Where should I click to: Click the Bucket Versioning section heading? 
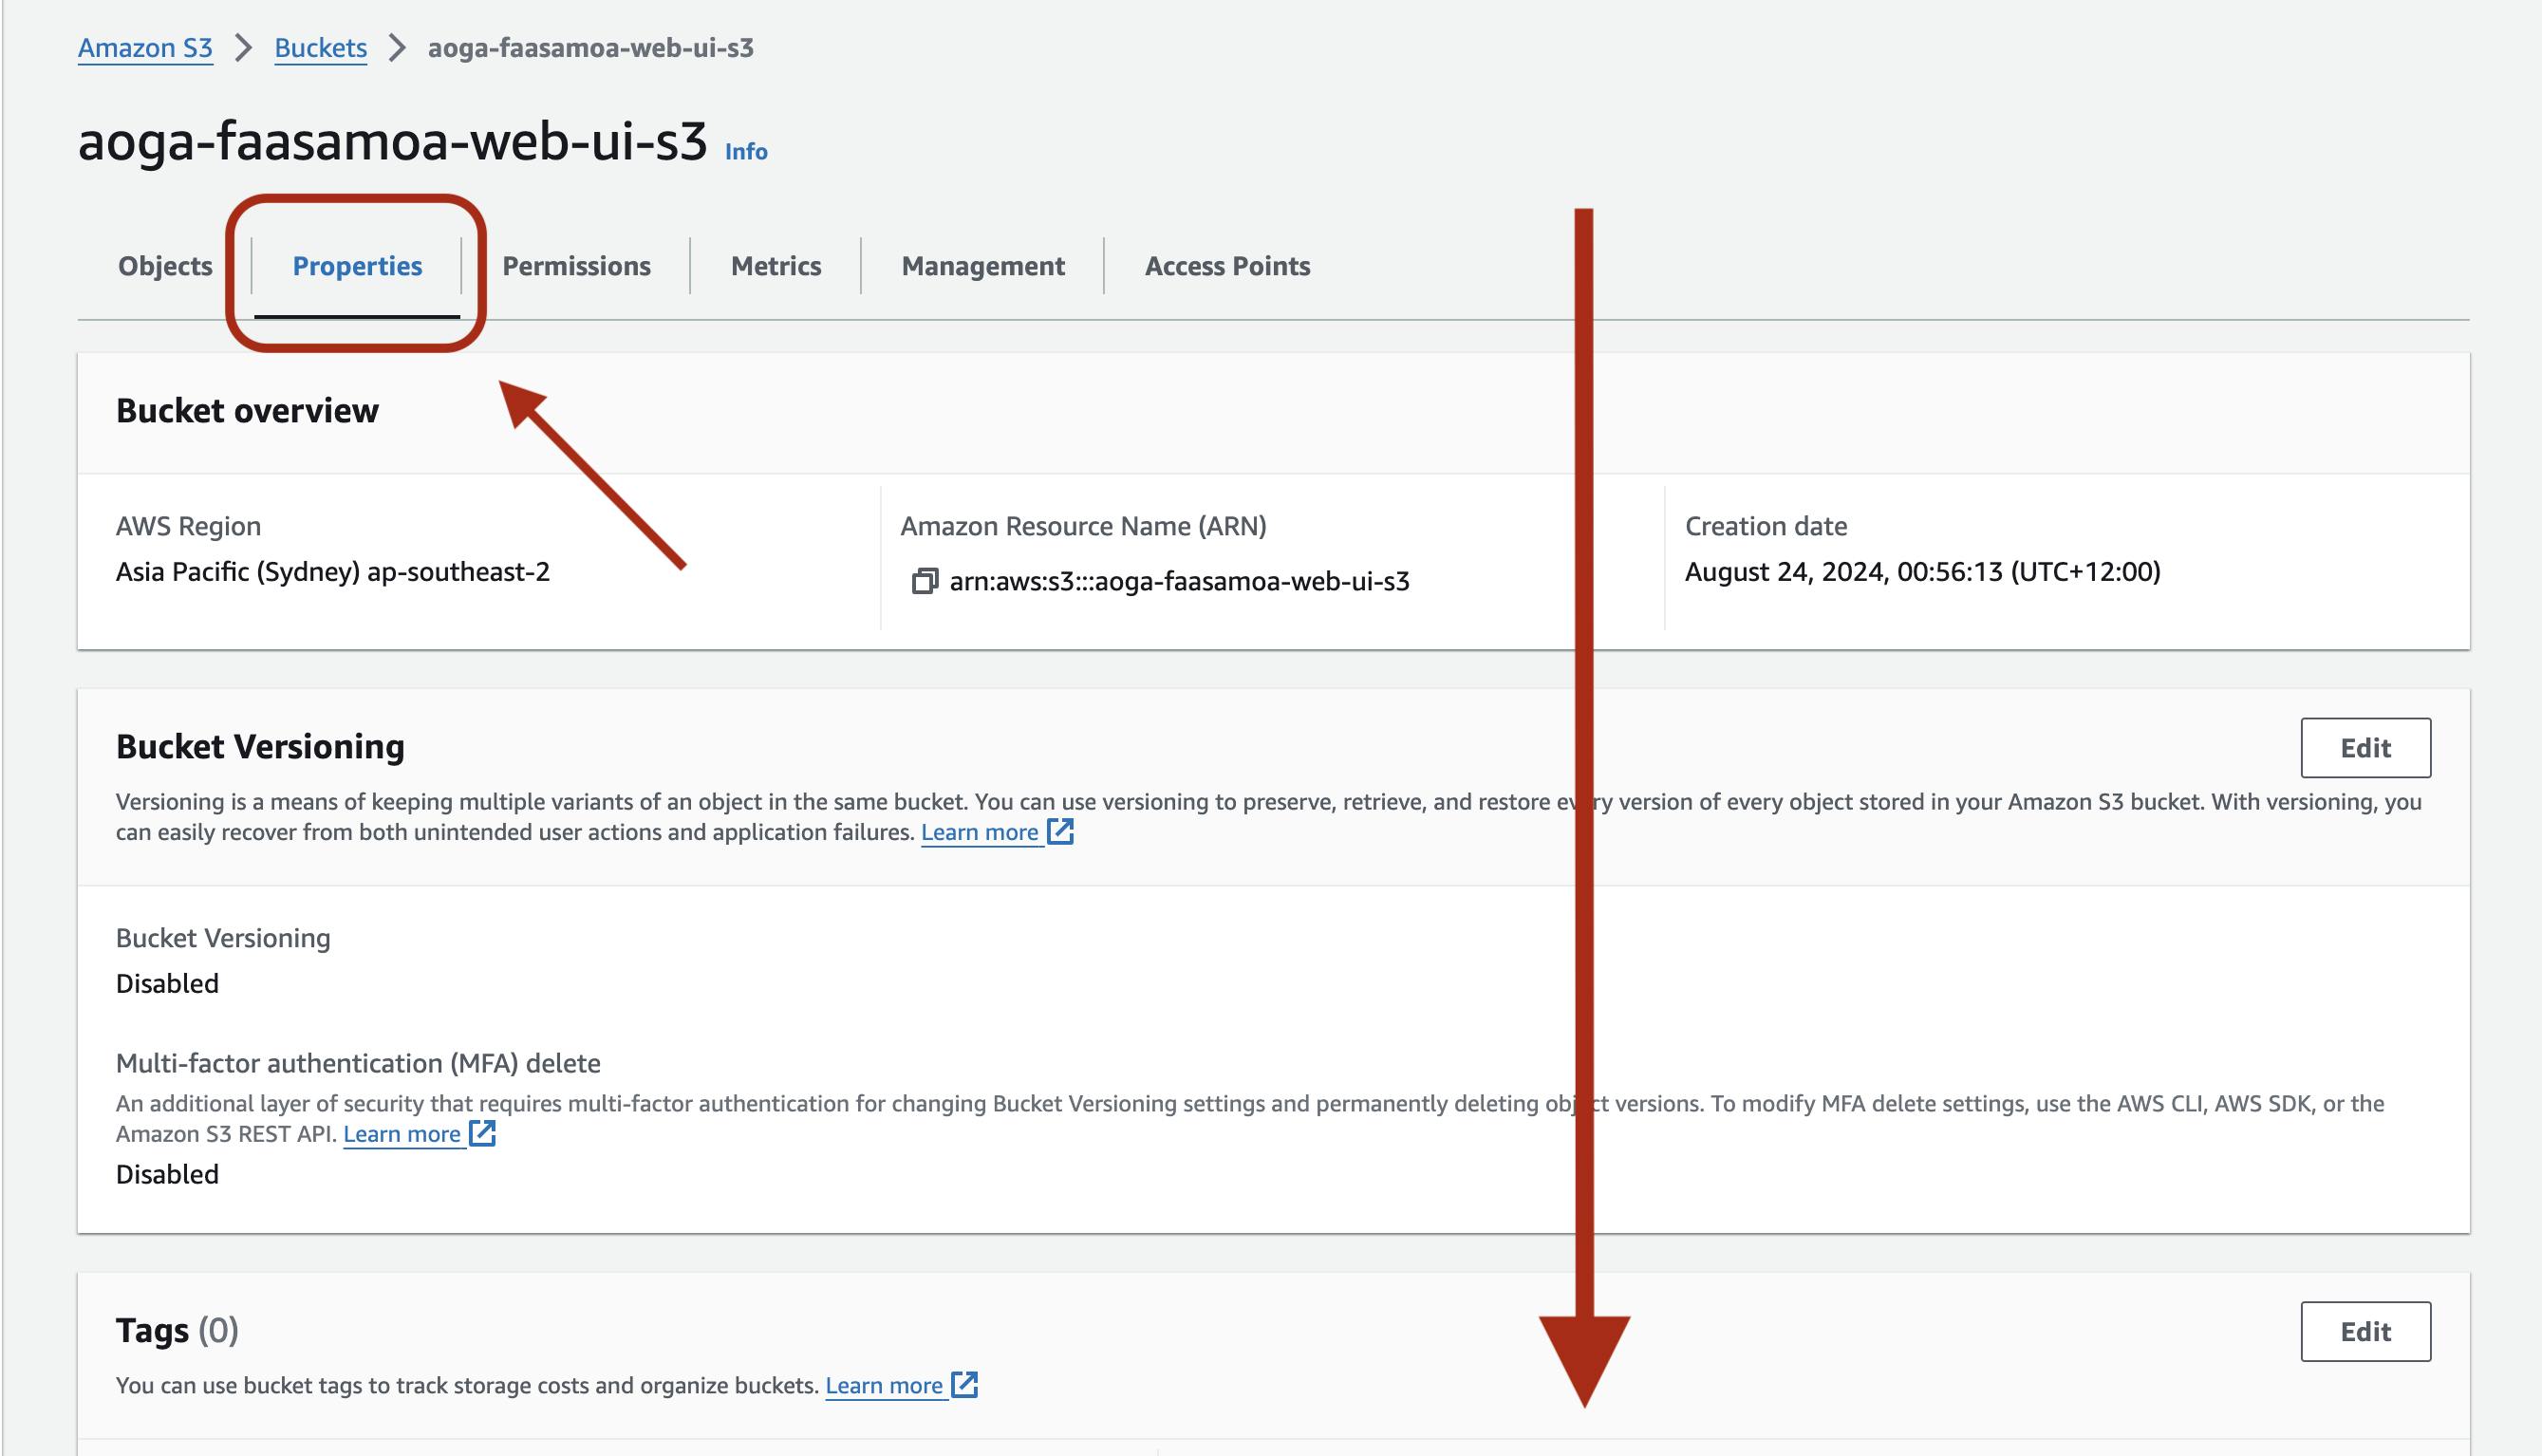260,747
